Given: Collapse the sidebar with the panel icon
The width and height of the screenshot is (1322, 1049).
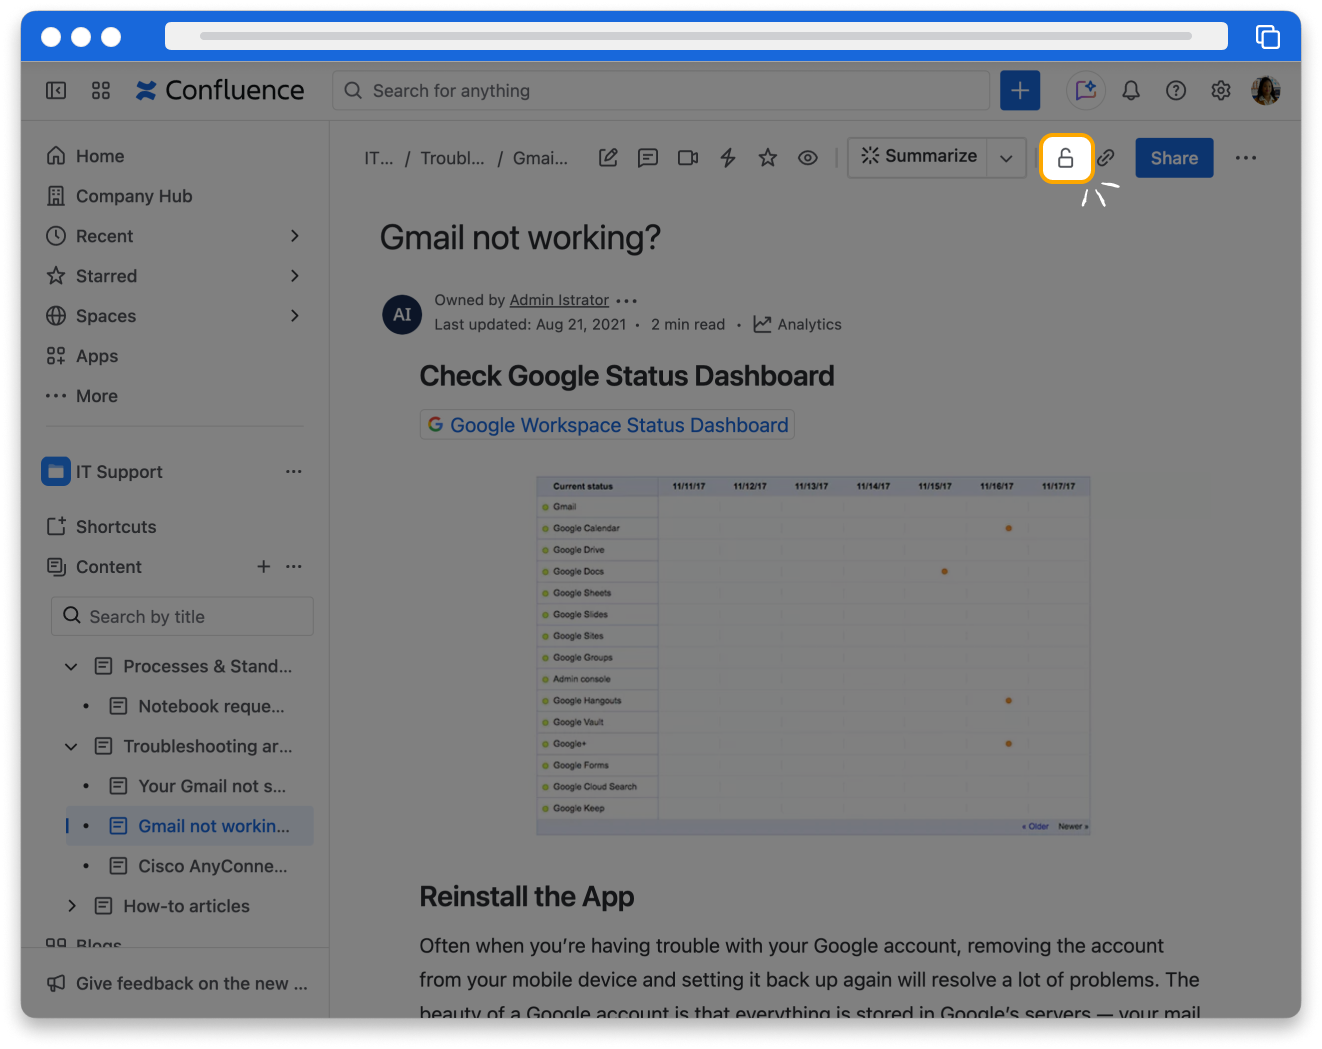Looking at the screenshot, I should 56,91.
